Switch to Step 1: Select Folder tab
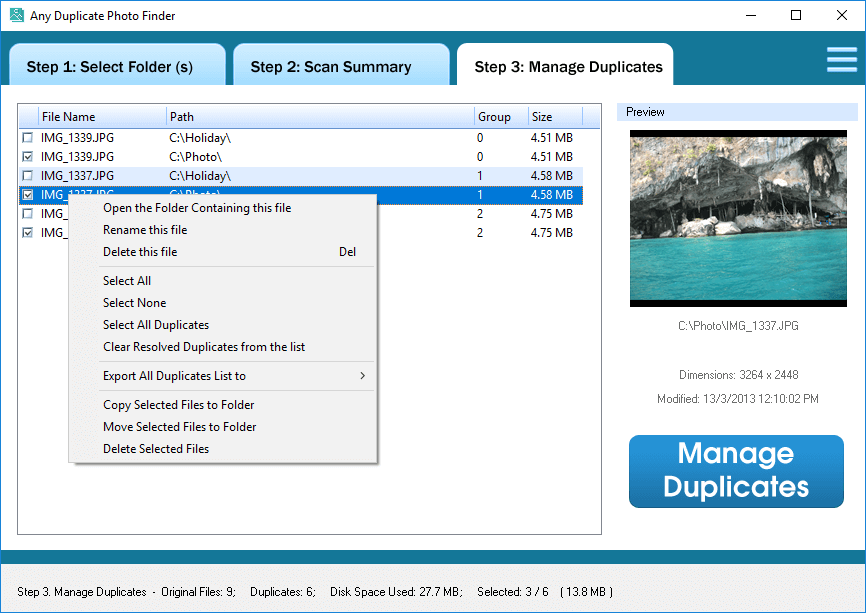866x613 pixels. 117,65
